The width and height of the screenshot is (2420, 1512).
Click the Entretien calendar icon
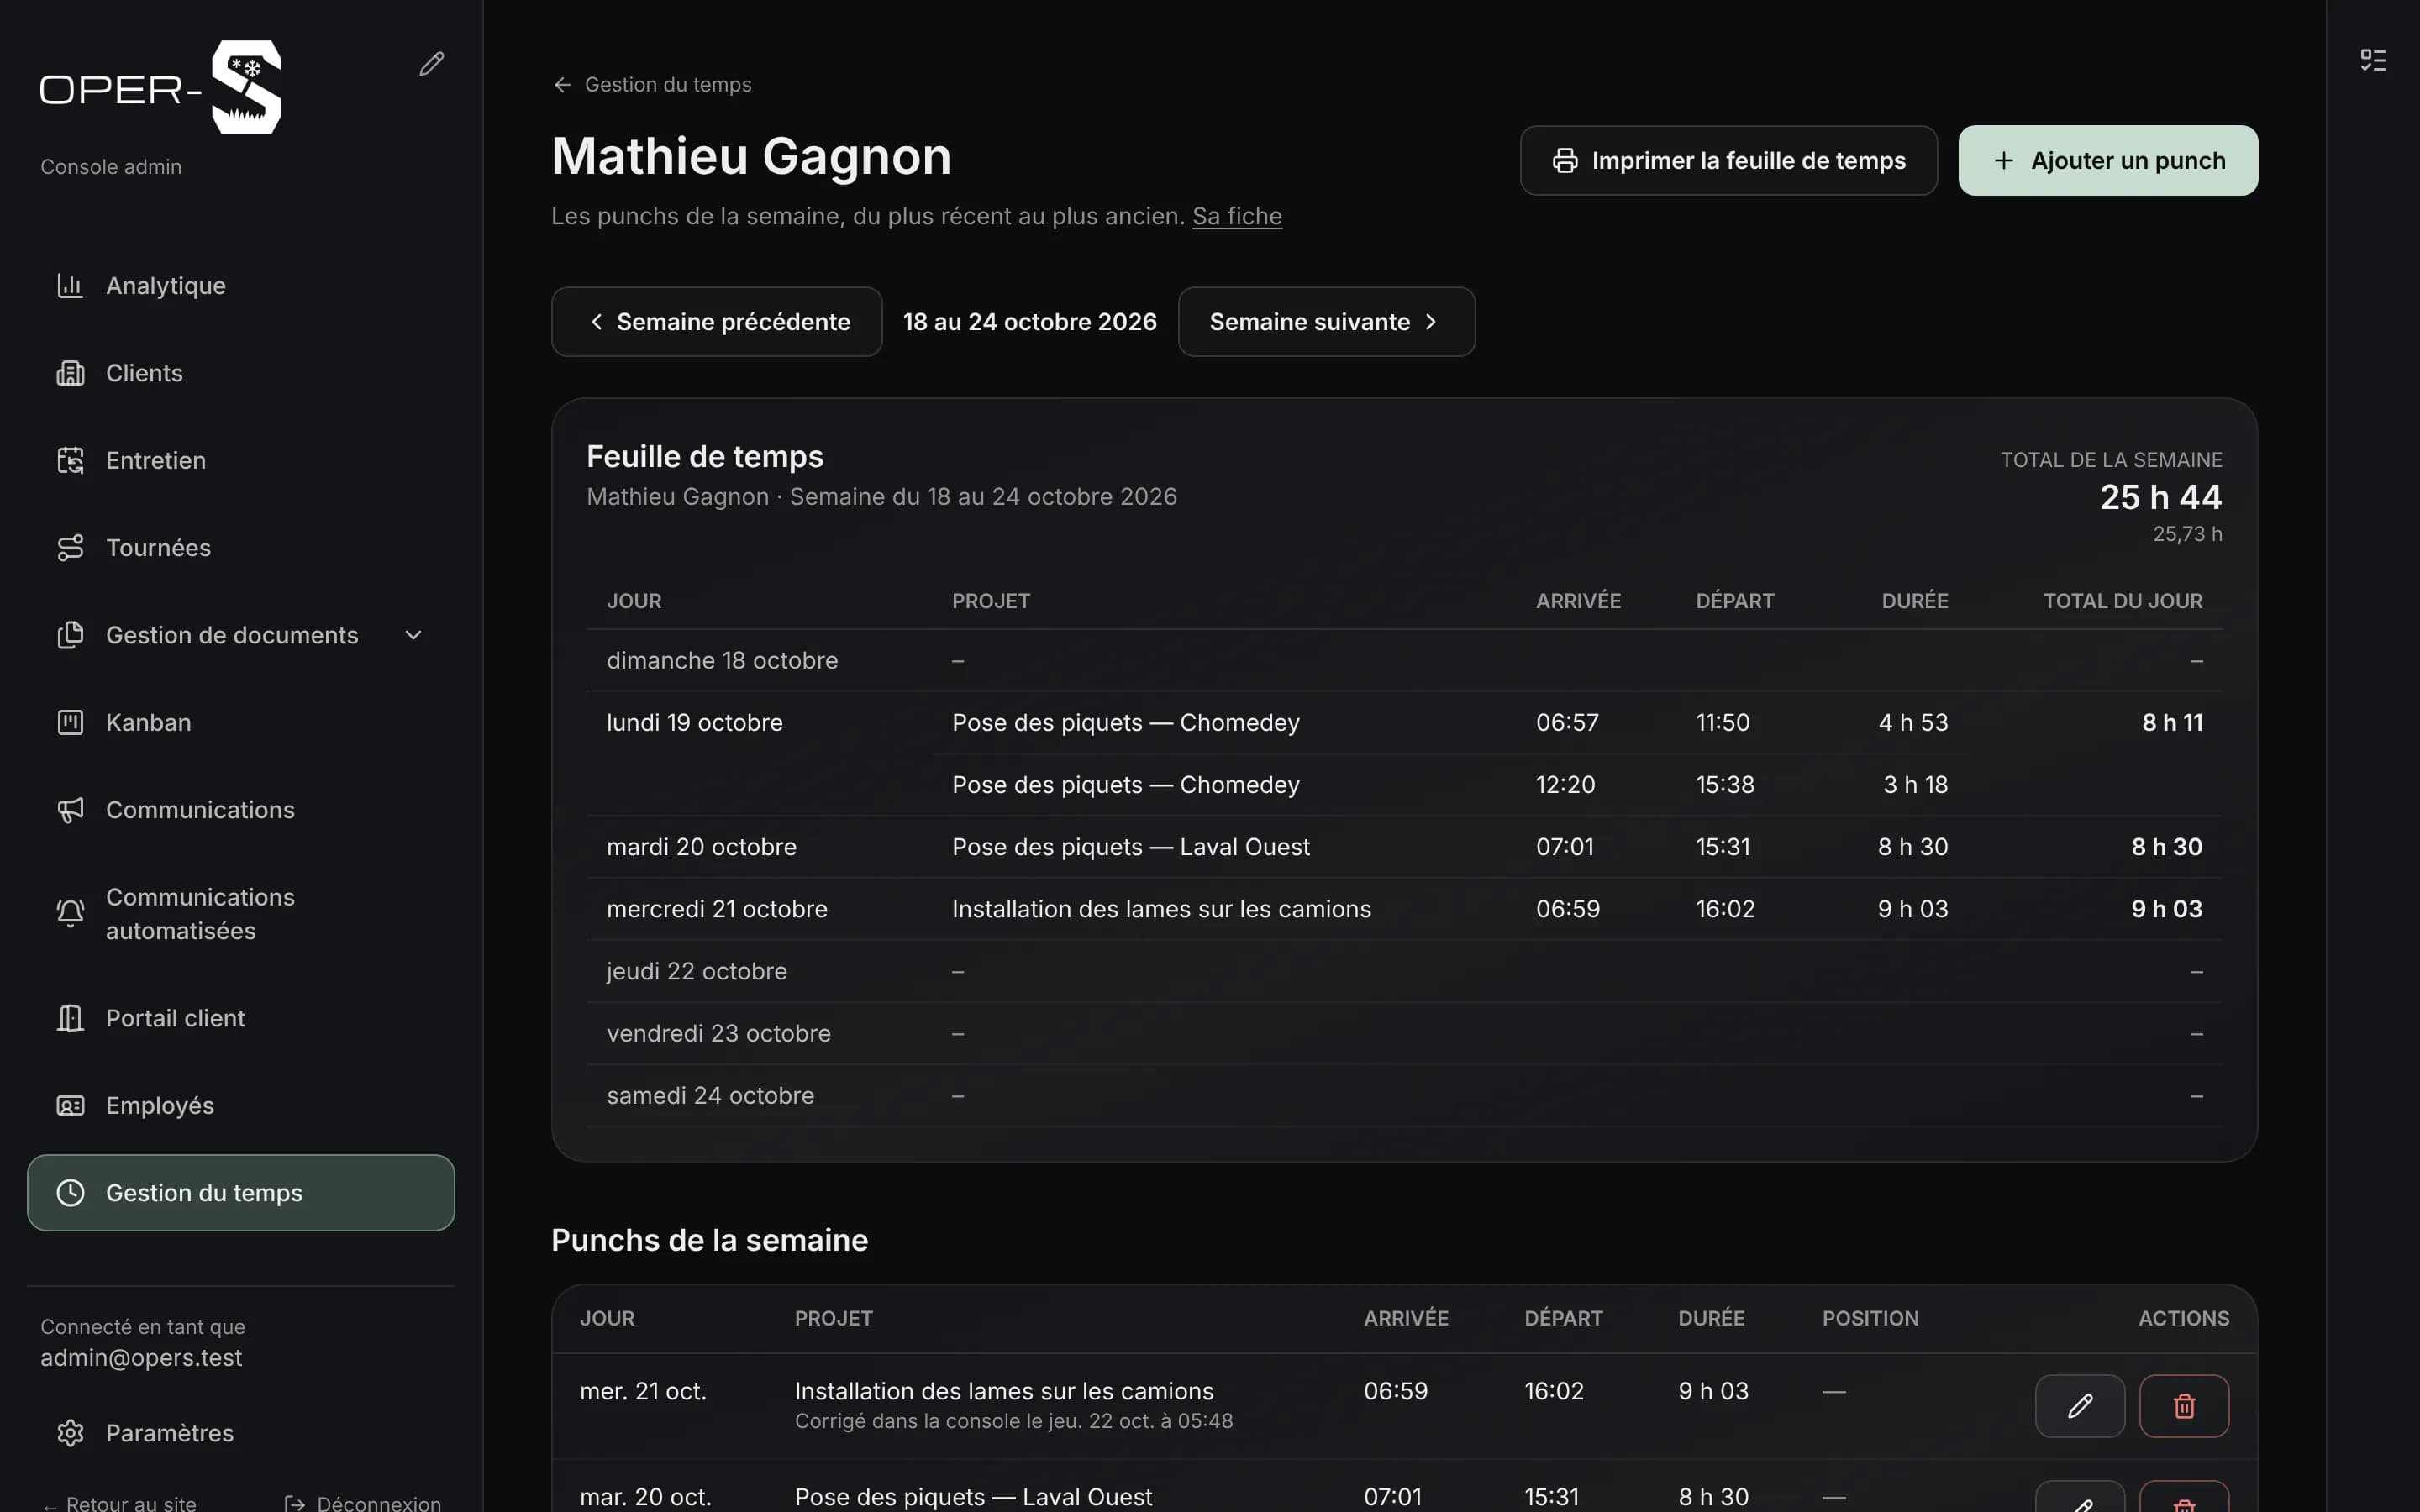click(x=70, y=460)
